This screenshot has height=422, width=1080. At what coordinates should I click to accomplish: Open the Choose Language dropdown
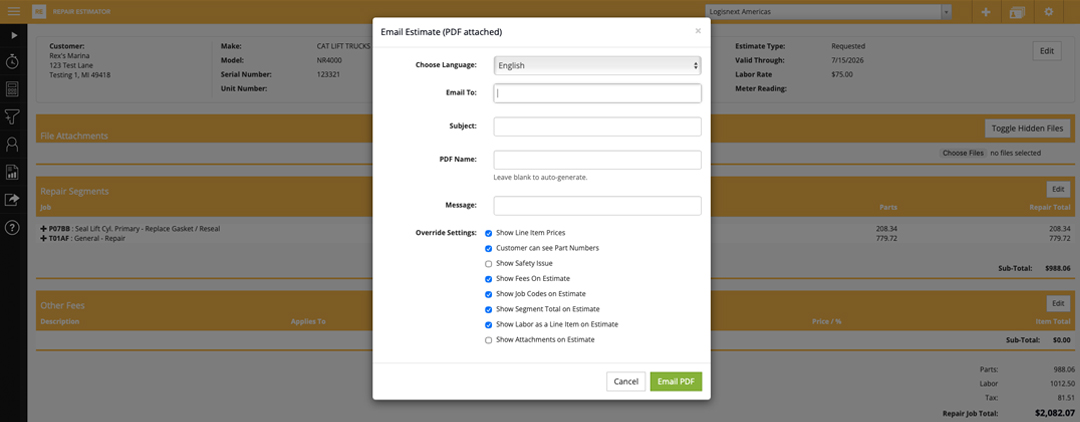(x=597, y=65)
